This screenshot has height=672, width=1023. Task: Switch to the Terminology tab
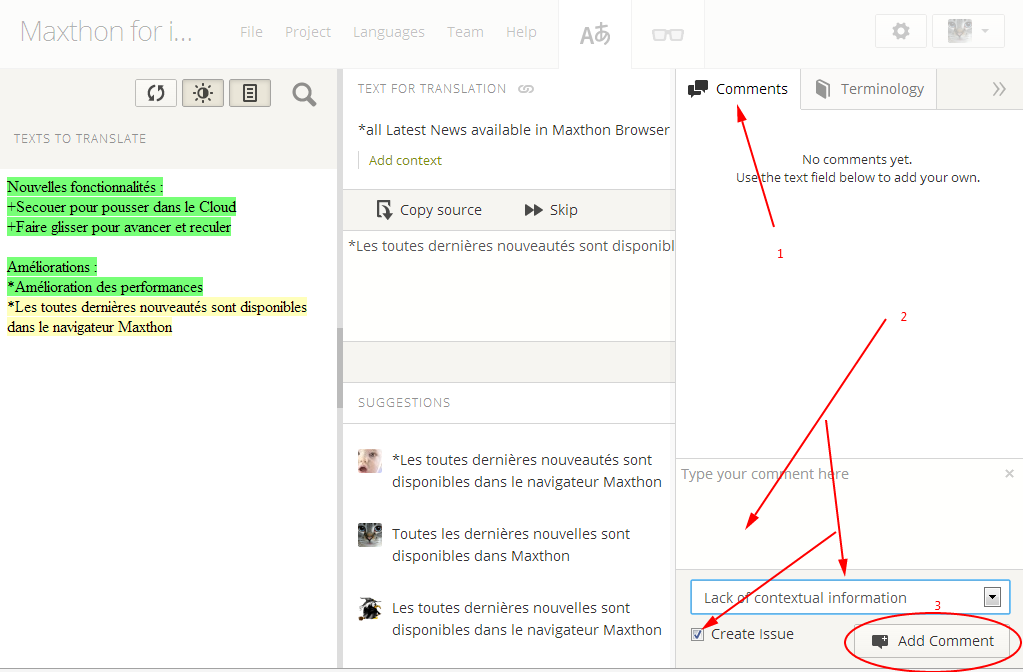click(x=869, y=89)
